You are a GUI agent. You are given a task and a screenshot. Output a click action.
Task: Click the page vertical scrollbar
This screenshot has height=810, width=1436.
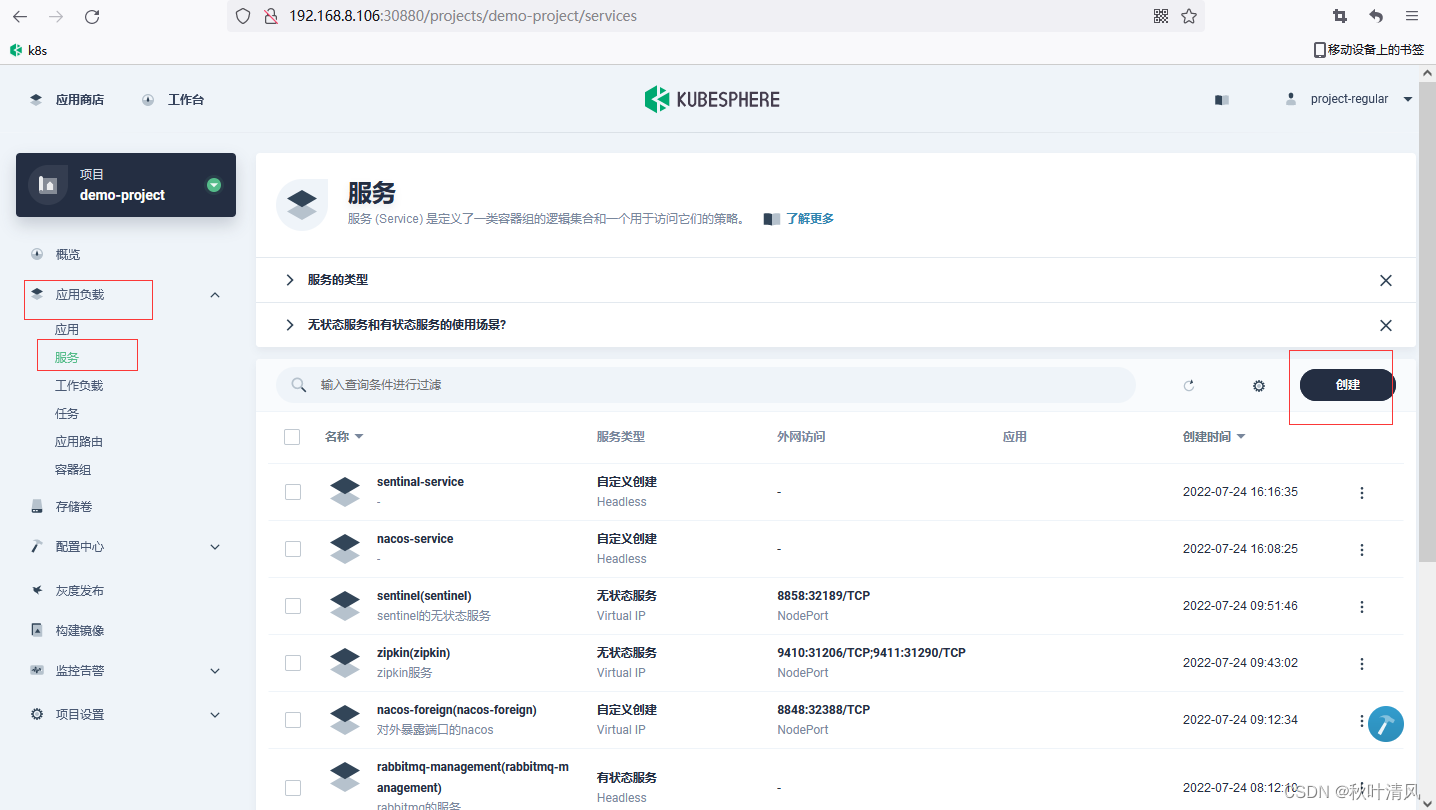pyautogui.click(x=1427, y=320)
